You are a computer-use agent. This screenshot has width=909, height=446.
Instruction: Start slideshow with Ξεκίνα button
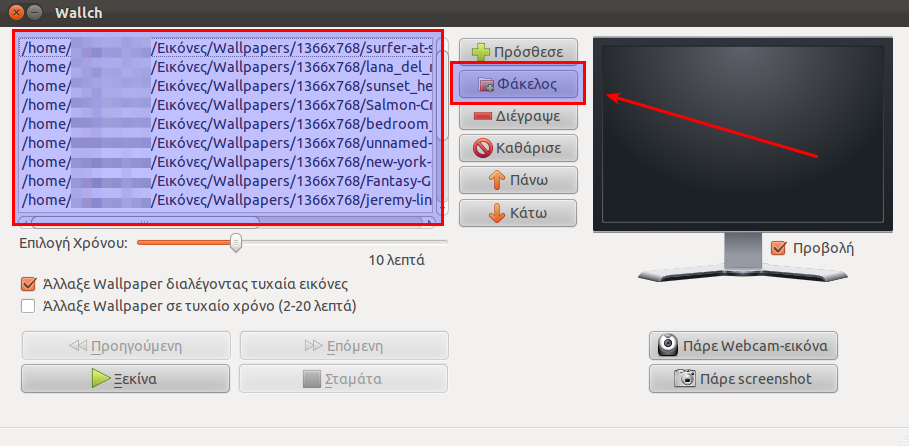click(125, 379)
